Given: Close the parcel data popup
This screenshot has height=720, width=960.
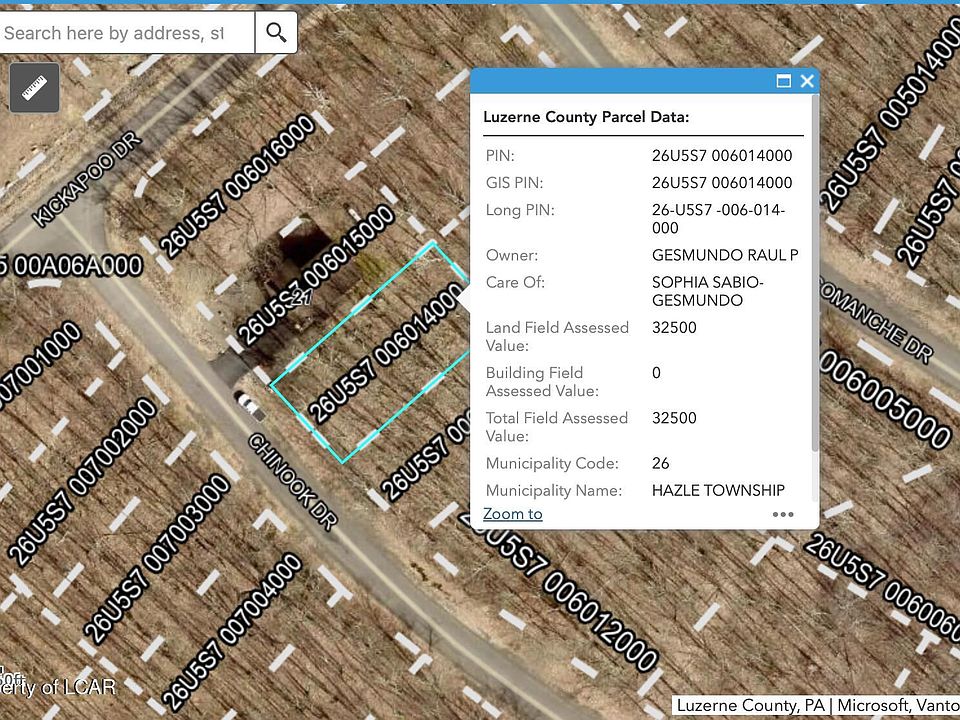Looking at the screenshot, I should click(x=807, y=81).
